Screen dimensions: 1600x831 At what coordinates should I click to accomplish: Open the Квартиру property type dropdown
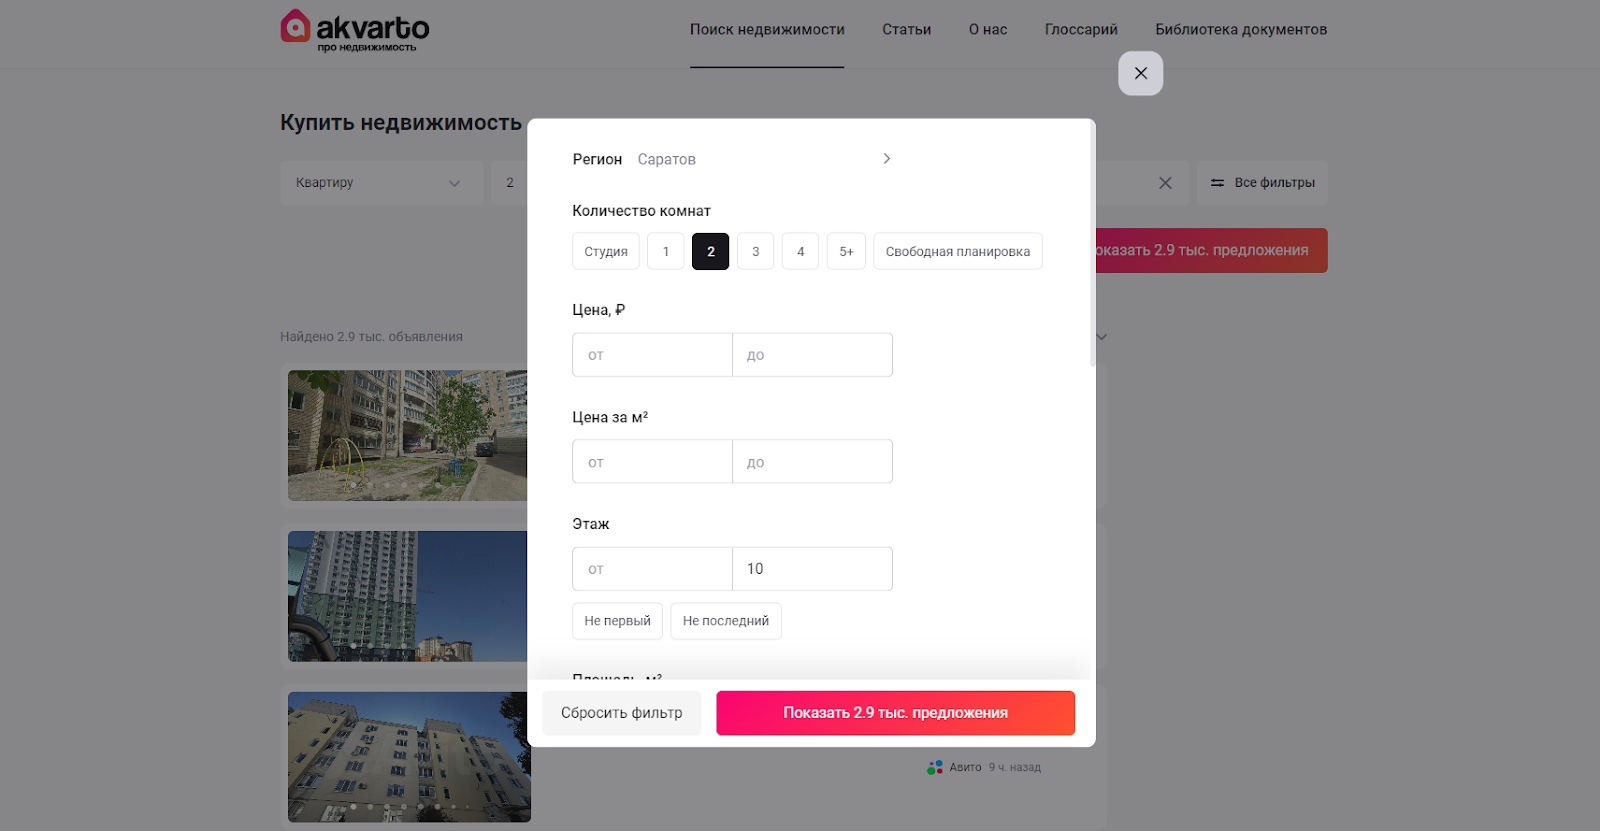click(381, 183)
